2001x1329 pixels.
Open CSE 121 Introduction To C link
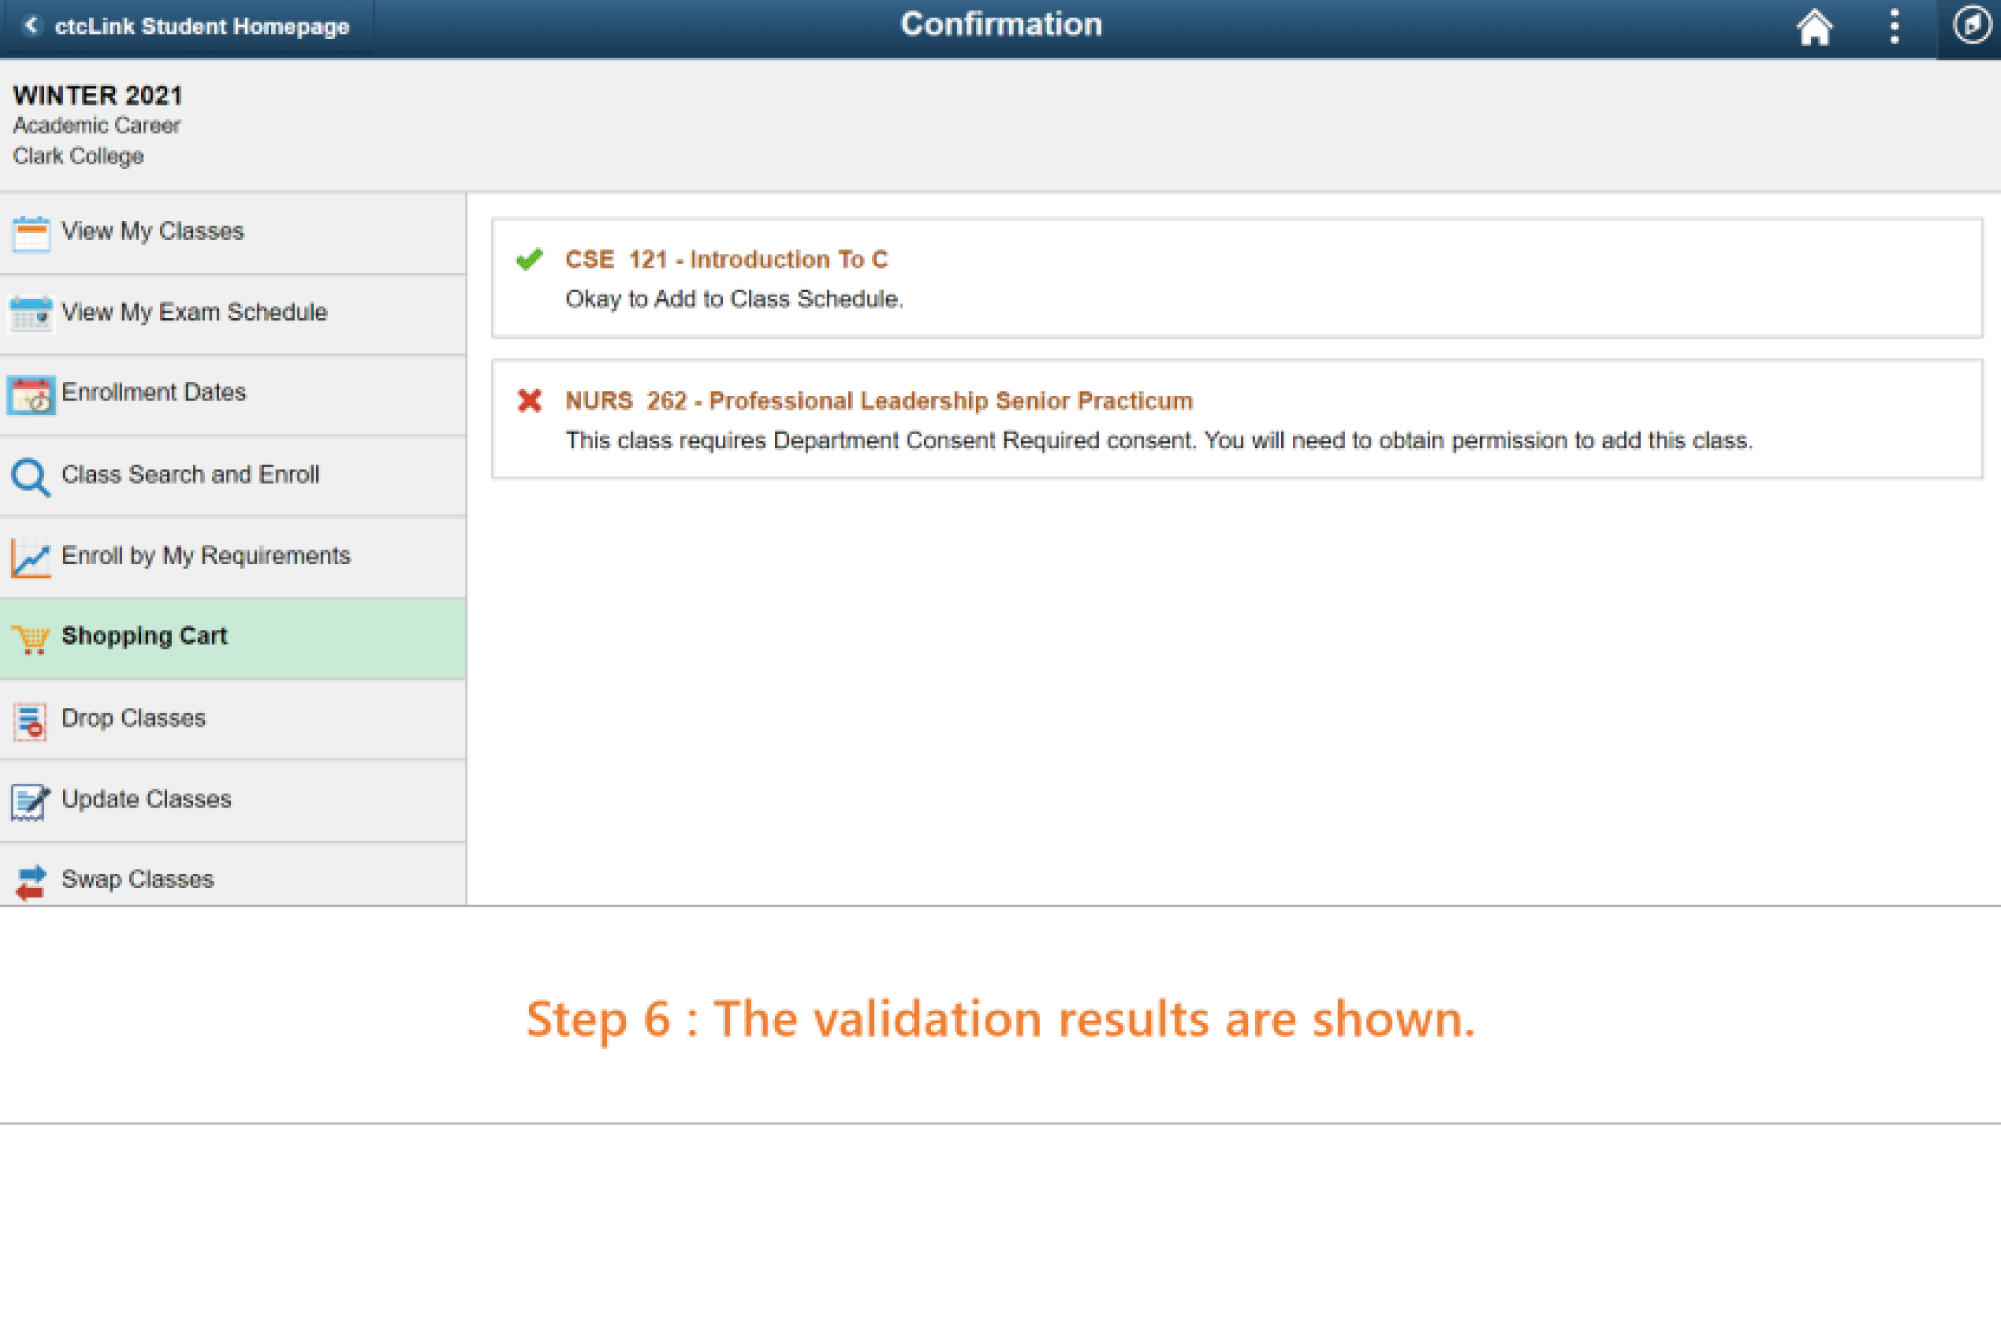tap(726, 260)
